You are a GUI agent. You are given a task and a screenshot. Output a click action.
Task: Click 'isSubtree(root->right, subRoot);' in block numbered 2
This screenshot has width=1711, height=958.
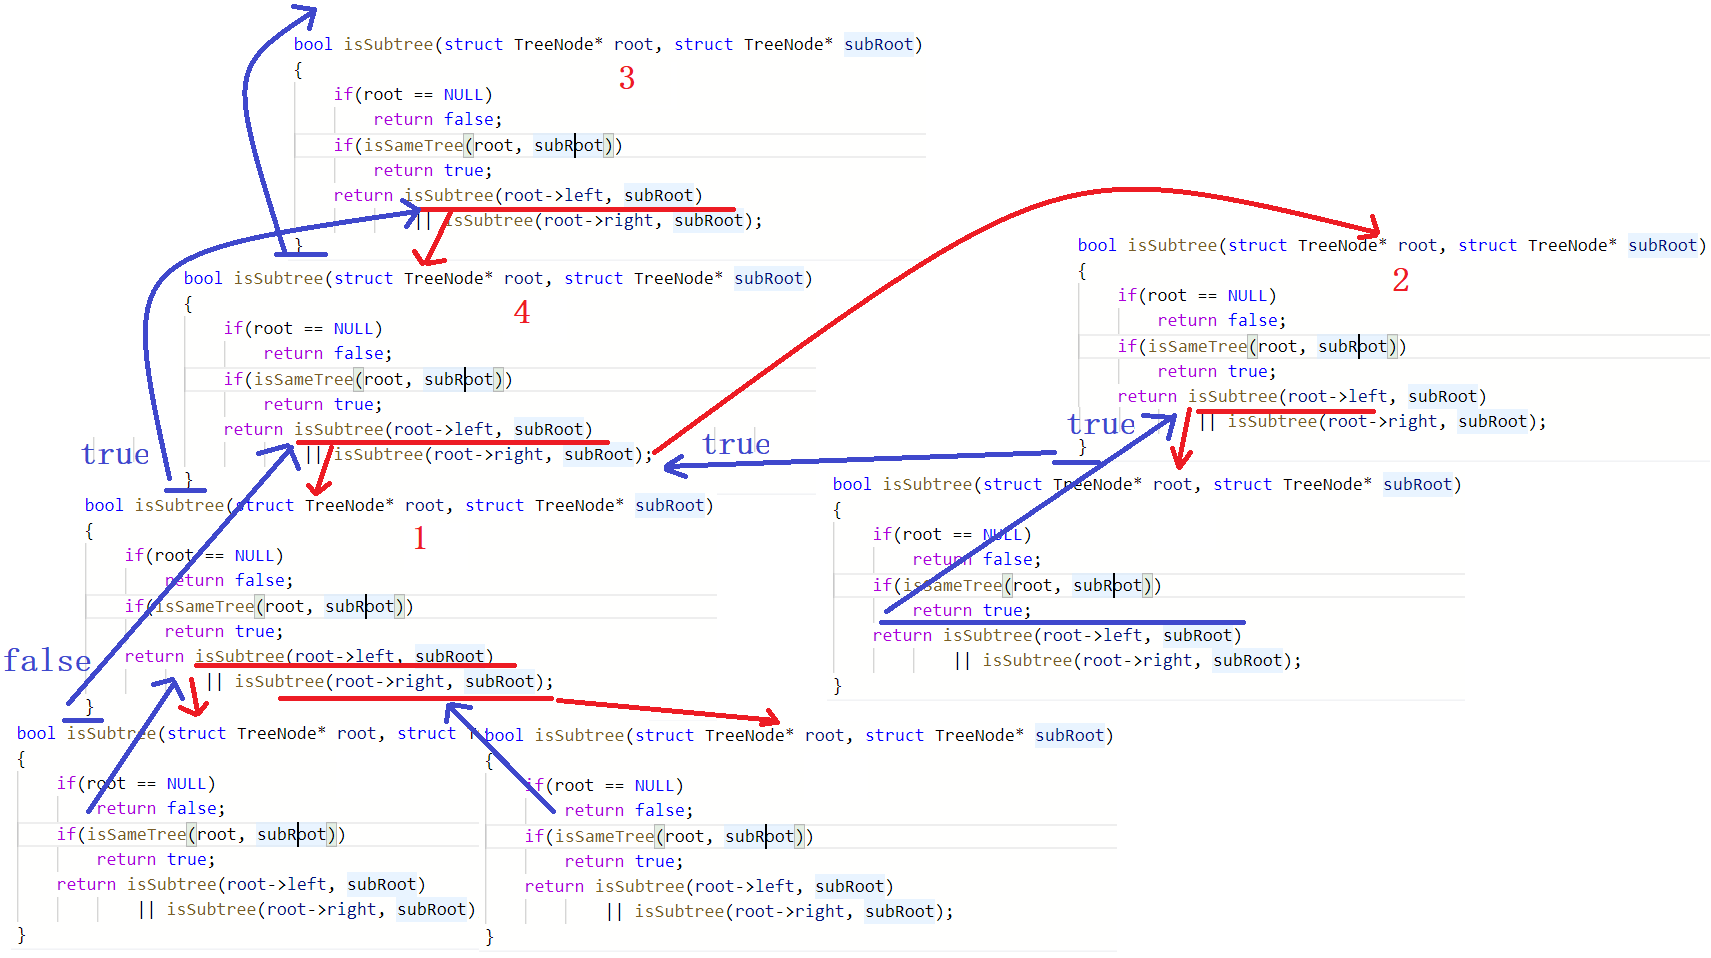pyautogui.click(x=1387, y=421)
